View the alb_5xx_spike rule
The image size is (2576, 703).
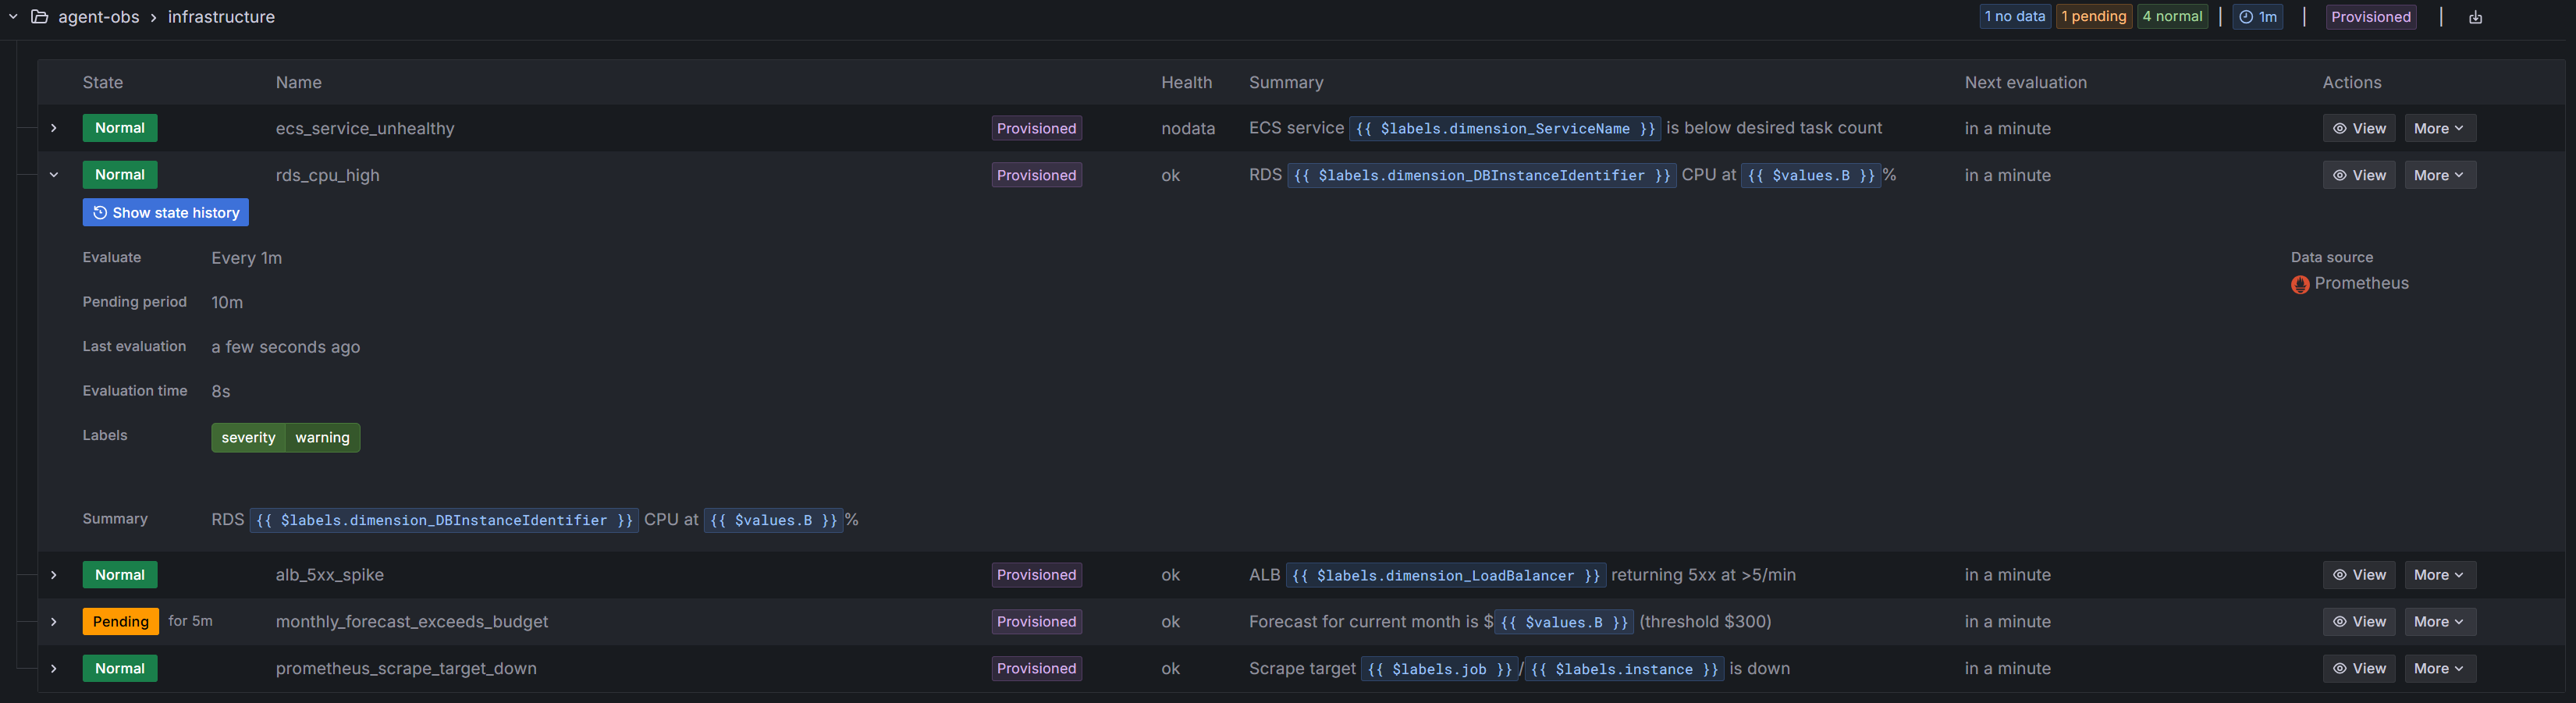(x=2359, y=575)
